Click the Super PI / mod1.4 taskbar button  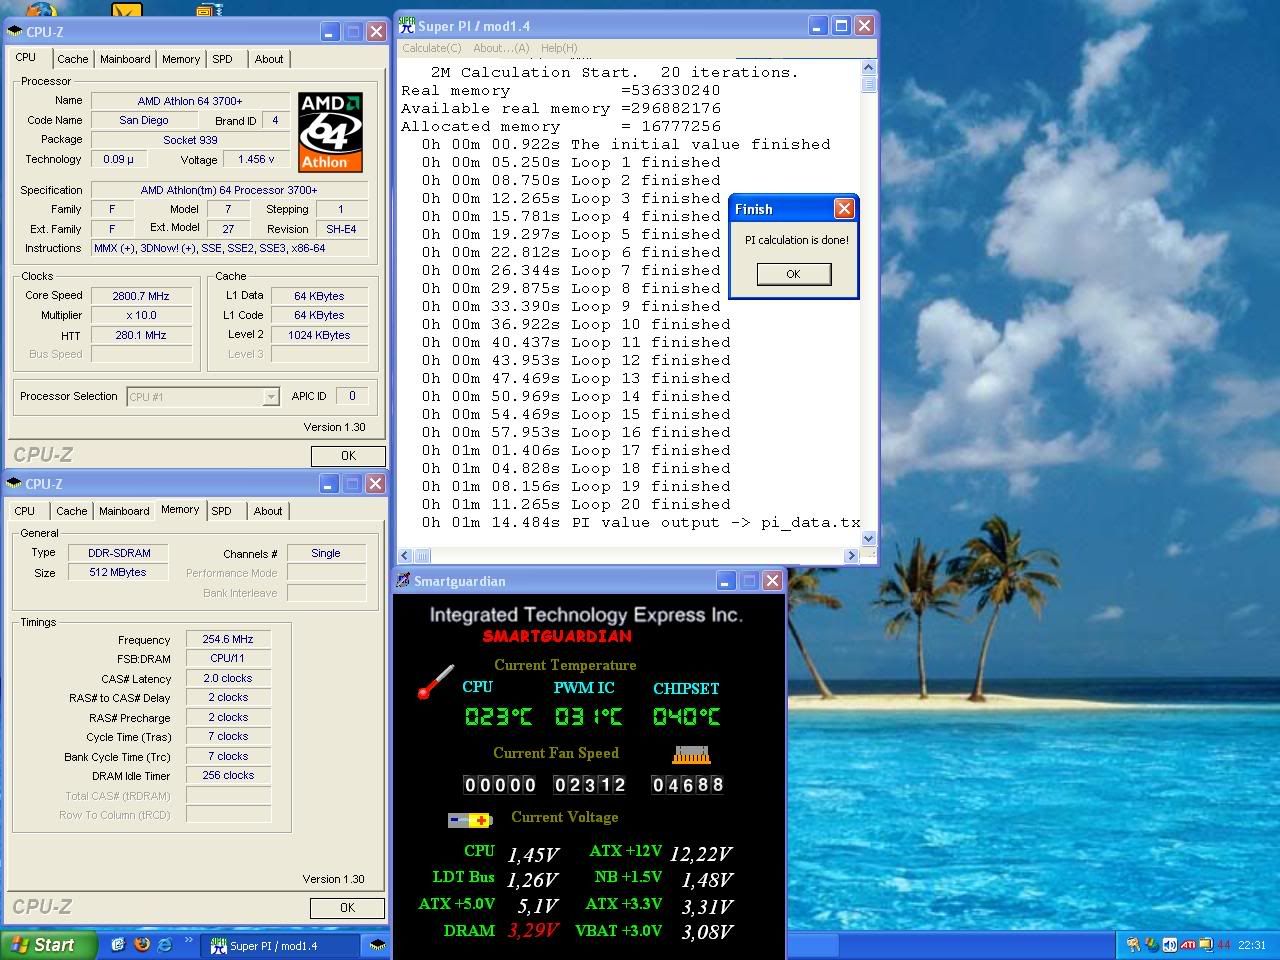(x=280, y=945)
